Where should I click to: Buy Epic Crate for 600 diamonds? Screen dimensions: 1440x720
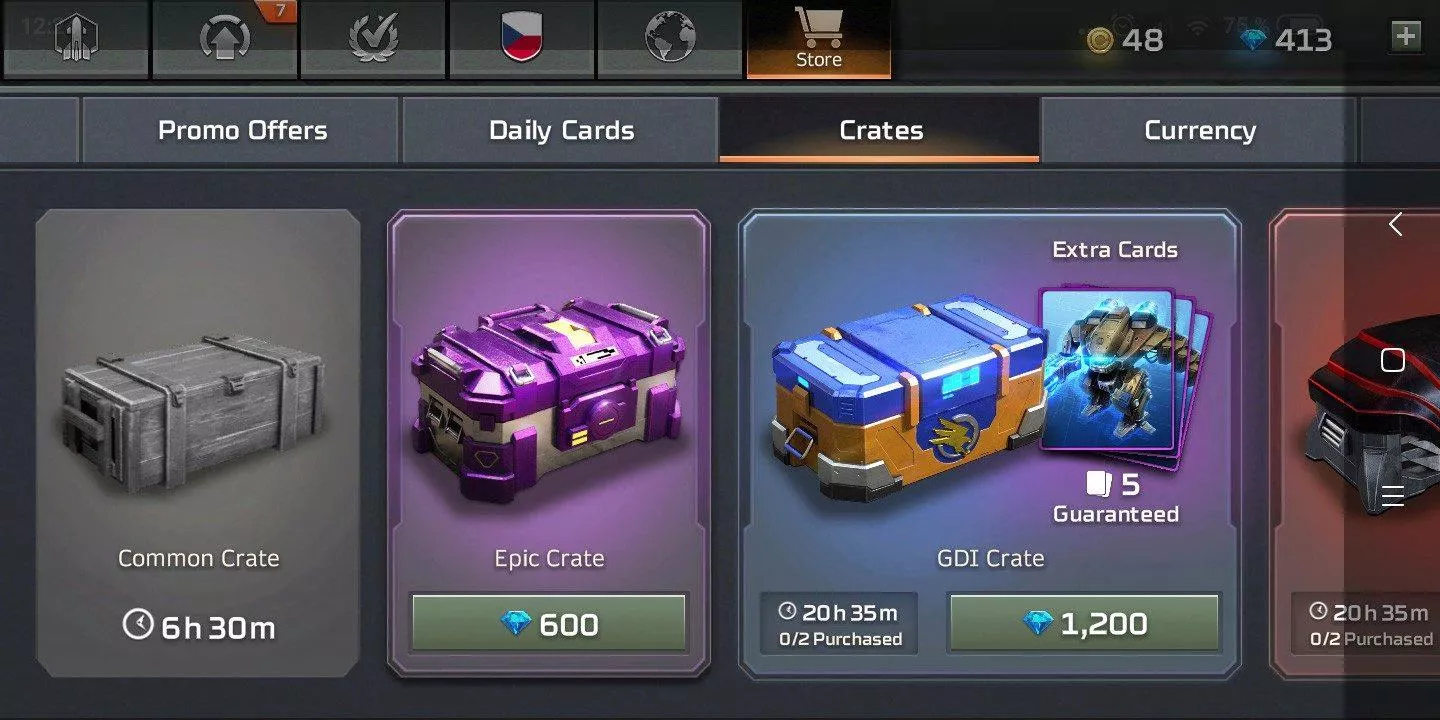[549, 624]
